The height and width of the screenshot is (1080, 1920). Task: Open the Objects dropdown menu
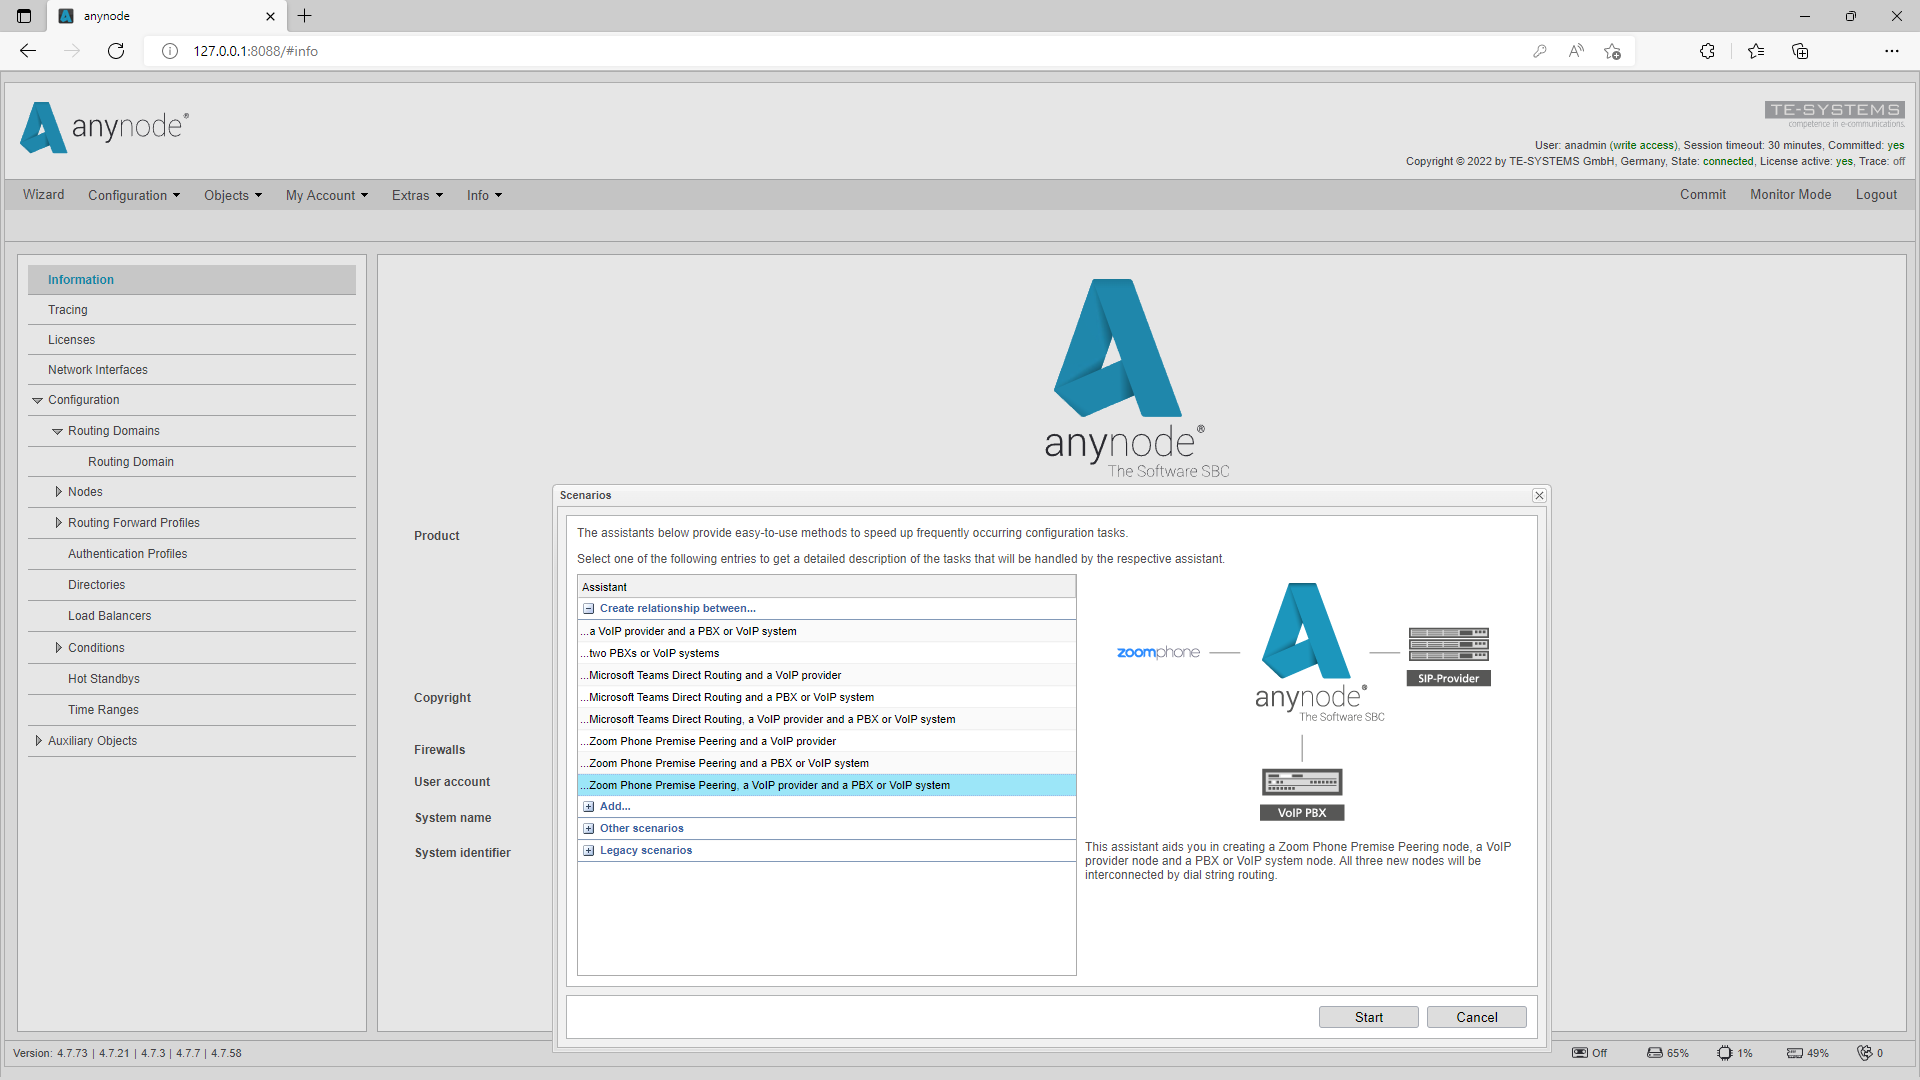(233, 195)
